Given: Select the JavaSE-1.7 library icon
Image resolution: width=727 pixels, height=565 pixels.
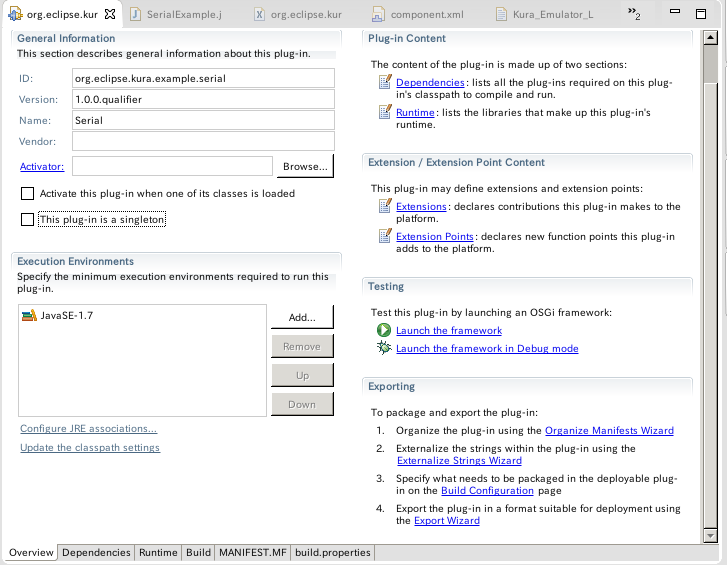Looking at the screenshot, I should [29, 316].
